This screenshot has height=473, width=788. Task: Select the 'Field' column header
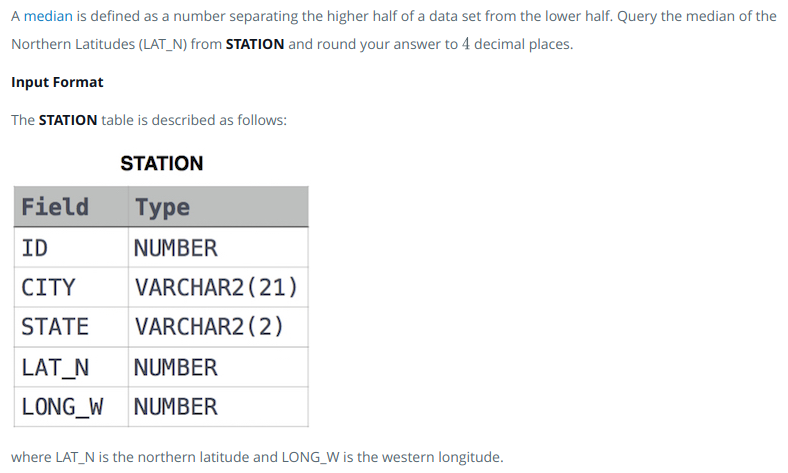click(71, 207)
